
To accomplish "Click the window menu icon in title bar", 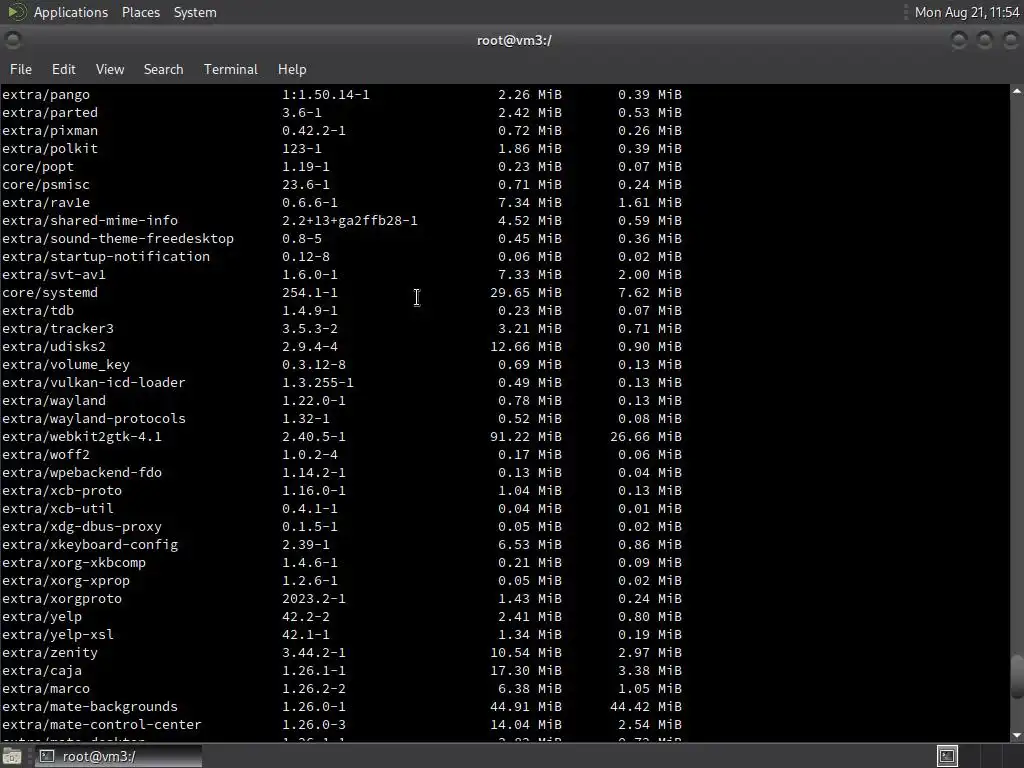I will 12,40.
